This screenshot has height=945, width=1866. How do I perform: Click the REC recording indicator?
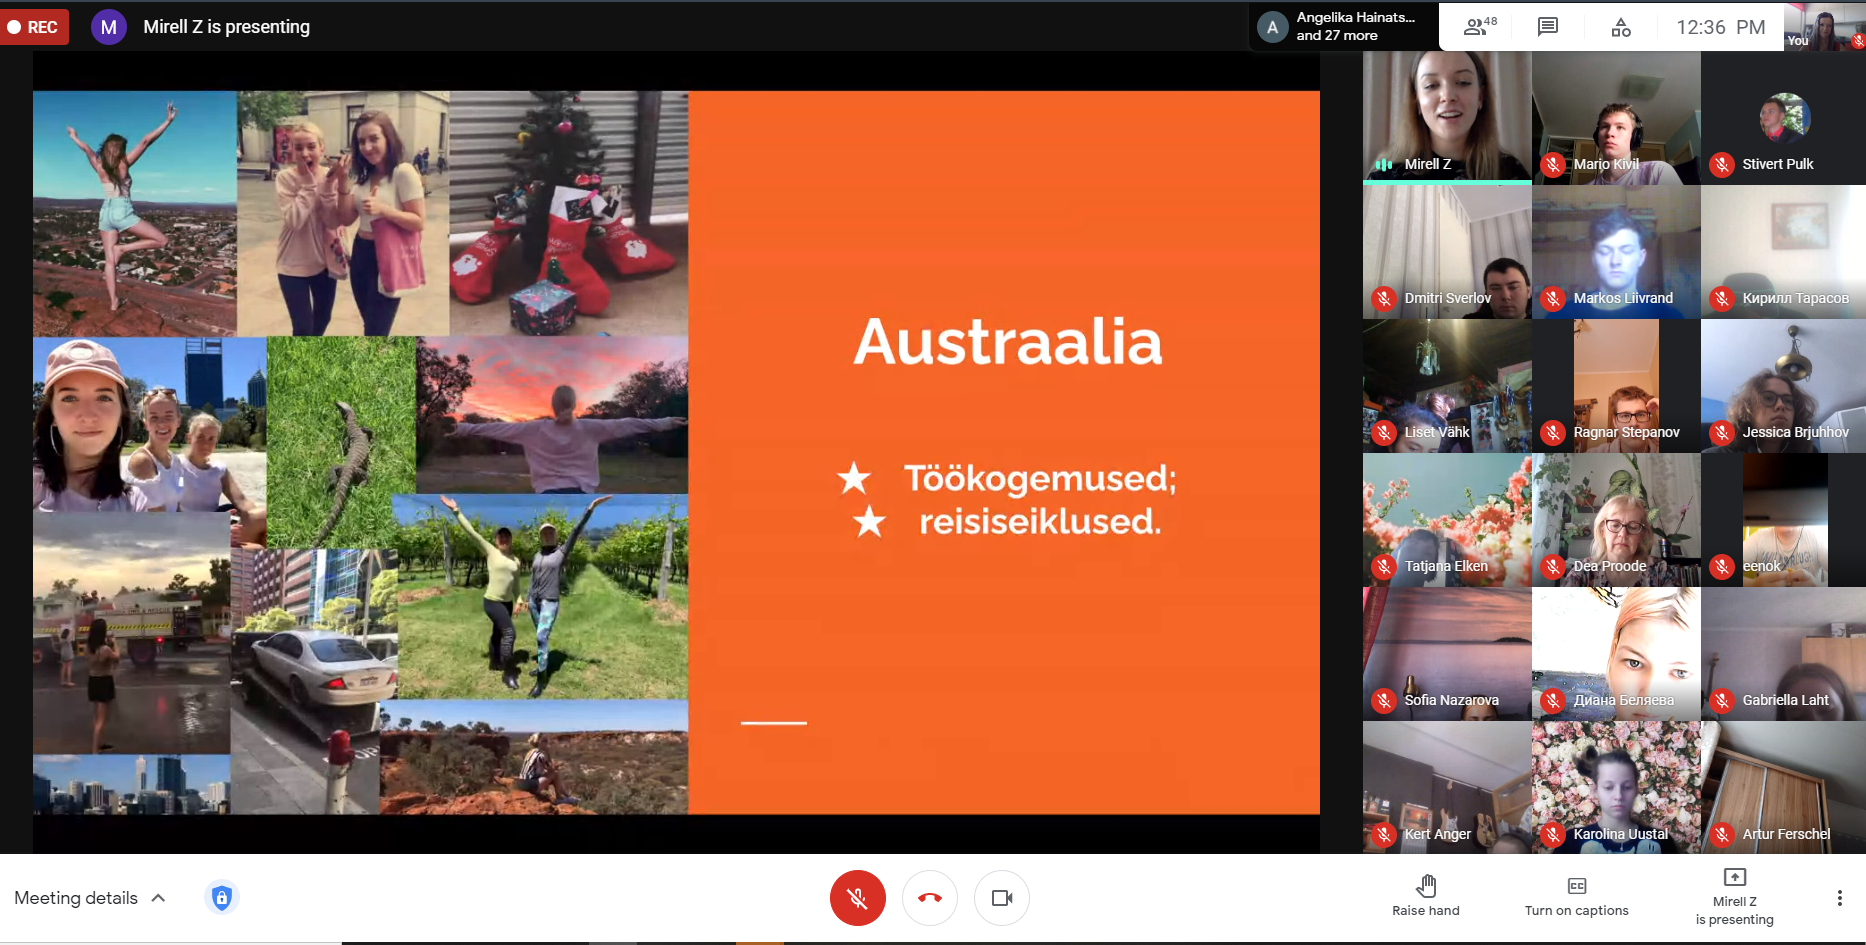[34, 27]
